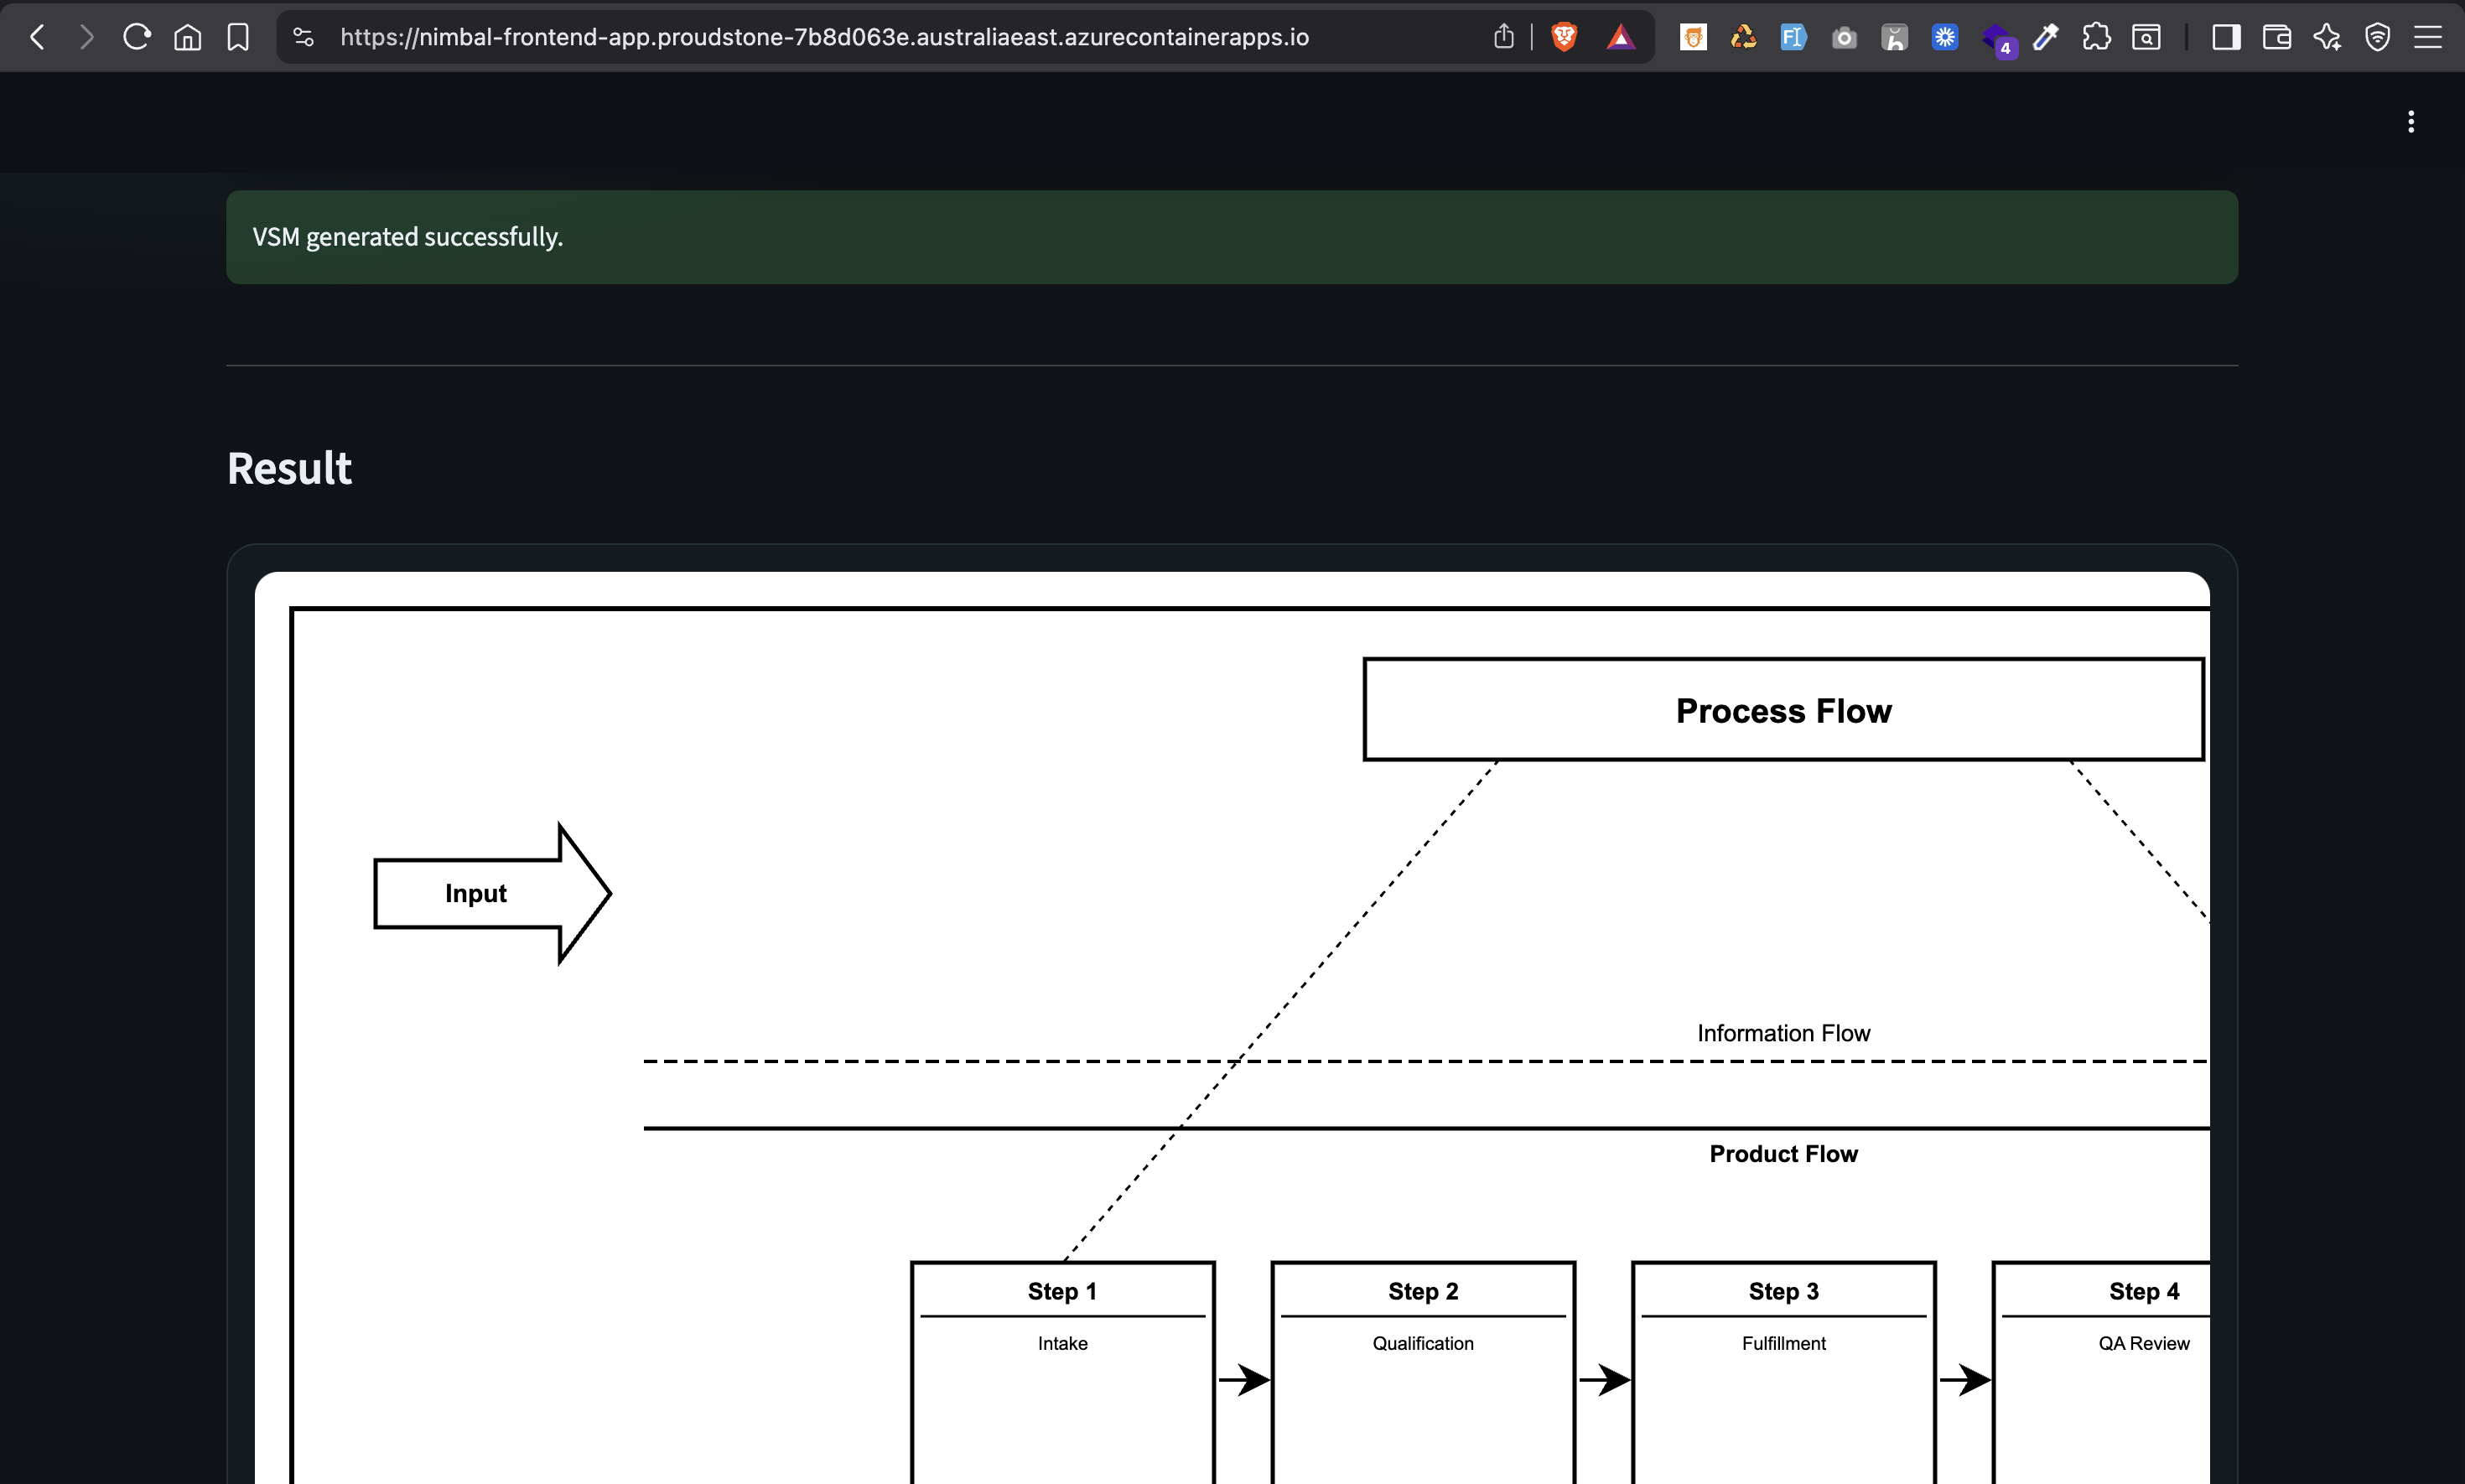Bookmark this page using the flag icon
The image size is (2465, 1484).
pos(238,36)
